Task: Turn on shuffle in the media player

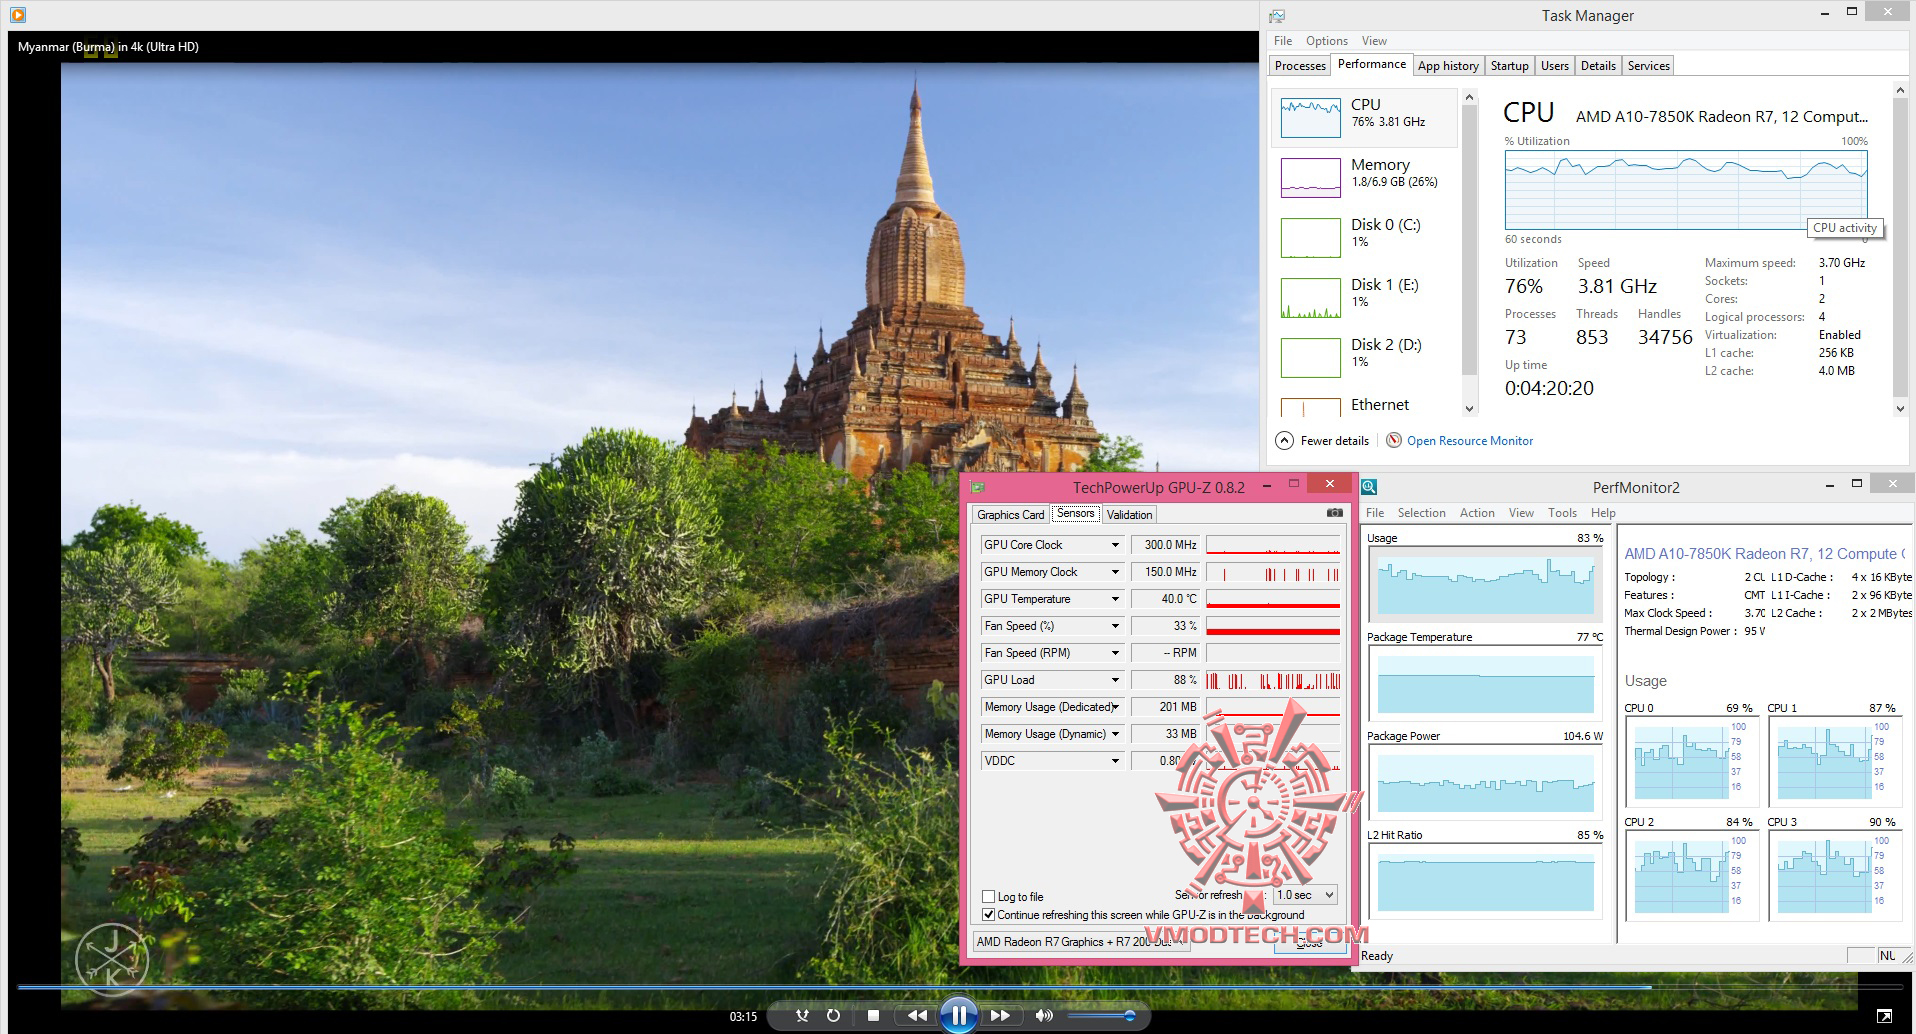Action: [802, 1016]
